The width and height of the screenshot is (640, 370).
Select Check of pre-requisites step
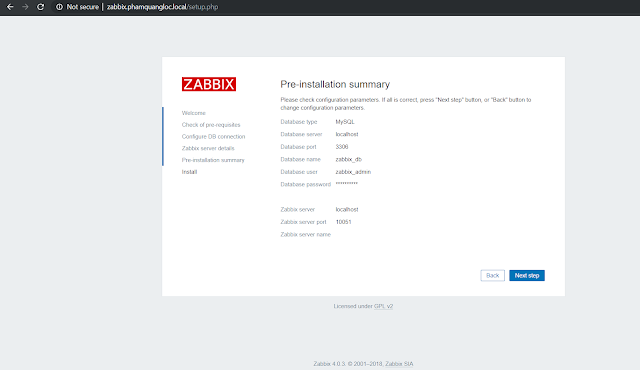(x=211, y=125)
